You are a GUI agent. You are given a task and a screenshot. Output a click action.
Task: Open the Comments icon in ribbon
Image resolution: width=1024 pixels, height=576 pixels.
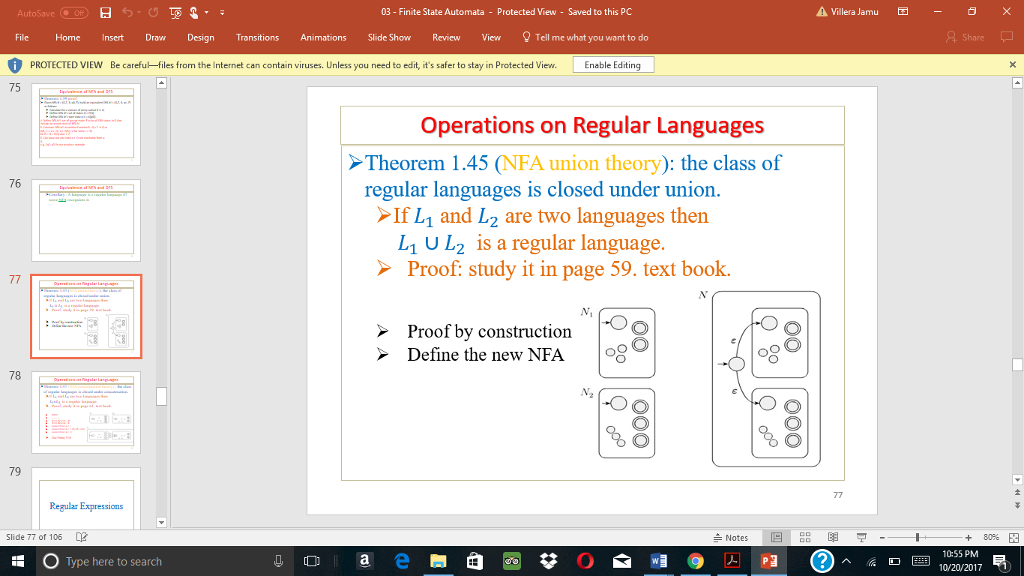(1007, 37)
